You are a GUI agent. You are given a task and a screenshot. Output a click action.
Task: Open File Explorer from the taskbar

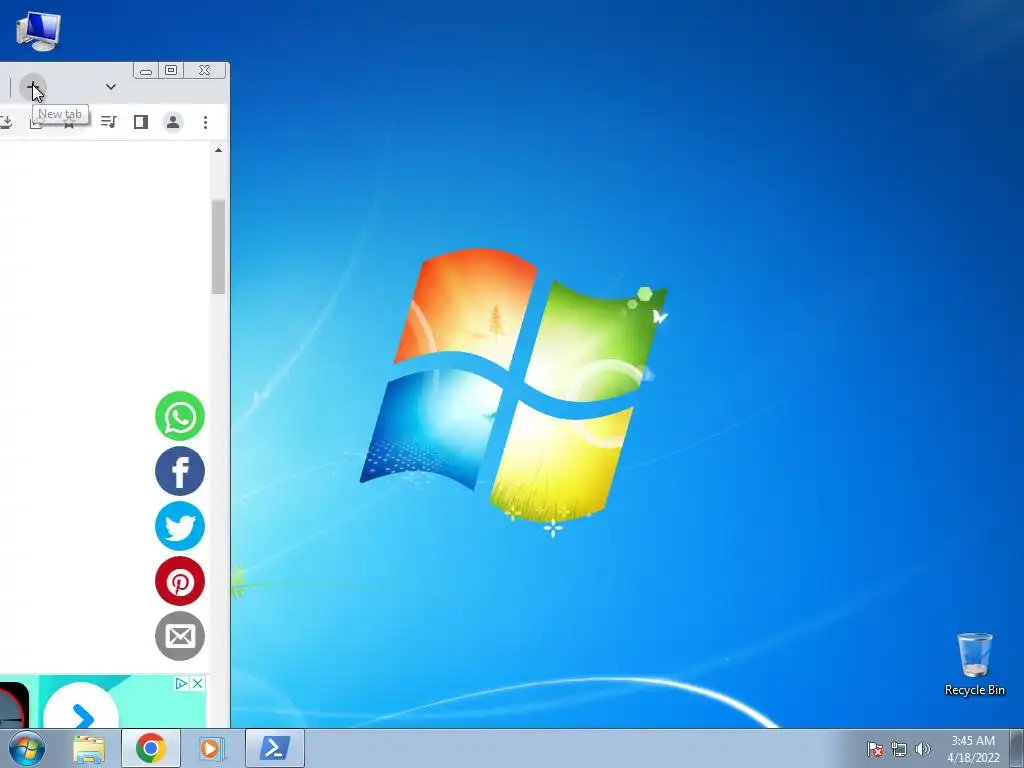click(89, 748)
